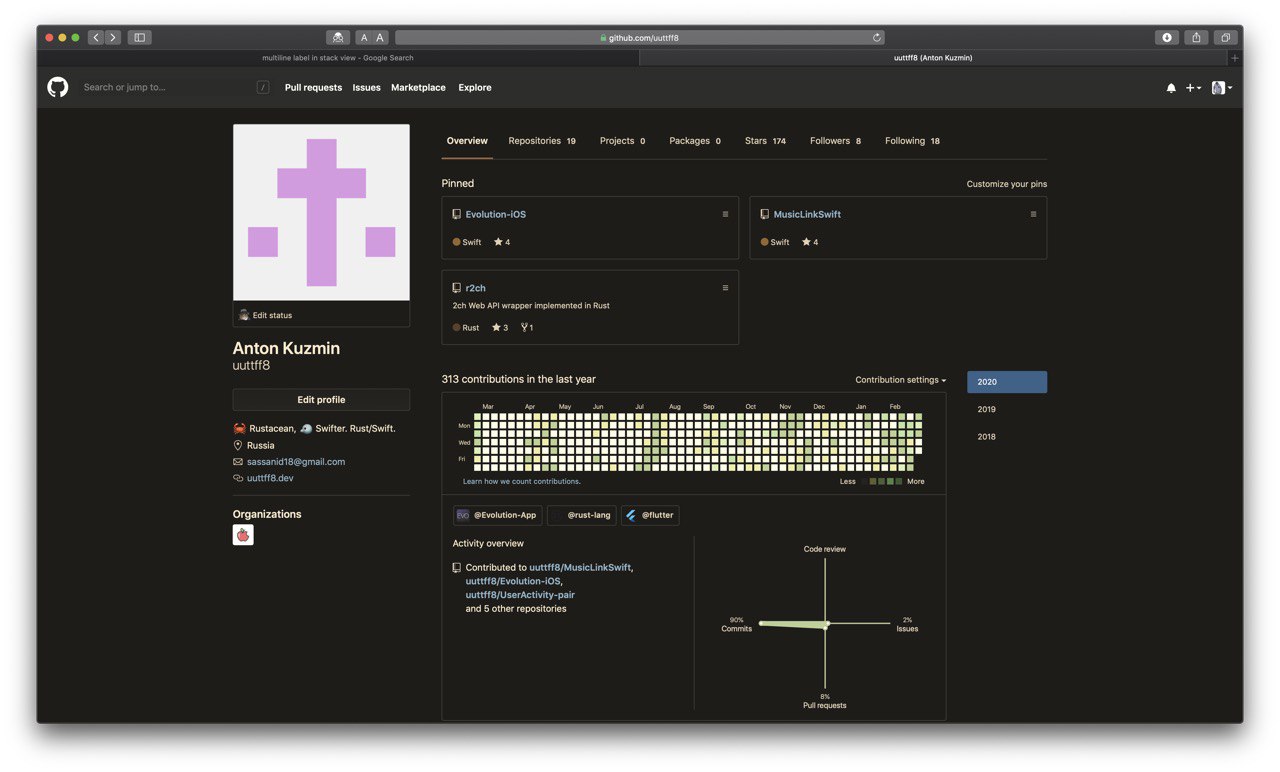
Task: Increase text size with large A button
Action: click(380, 37)
